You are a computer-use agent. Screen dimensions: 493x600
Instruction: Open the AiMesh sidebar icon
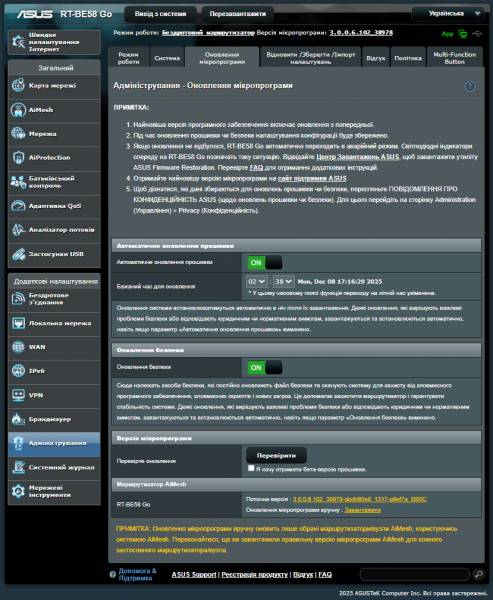tap(18, 110)
